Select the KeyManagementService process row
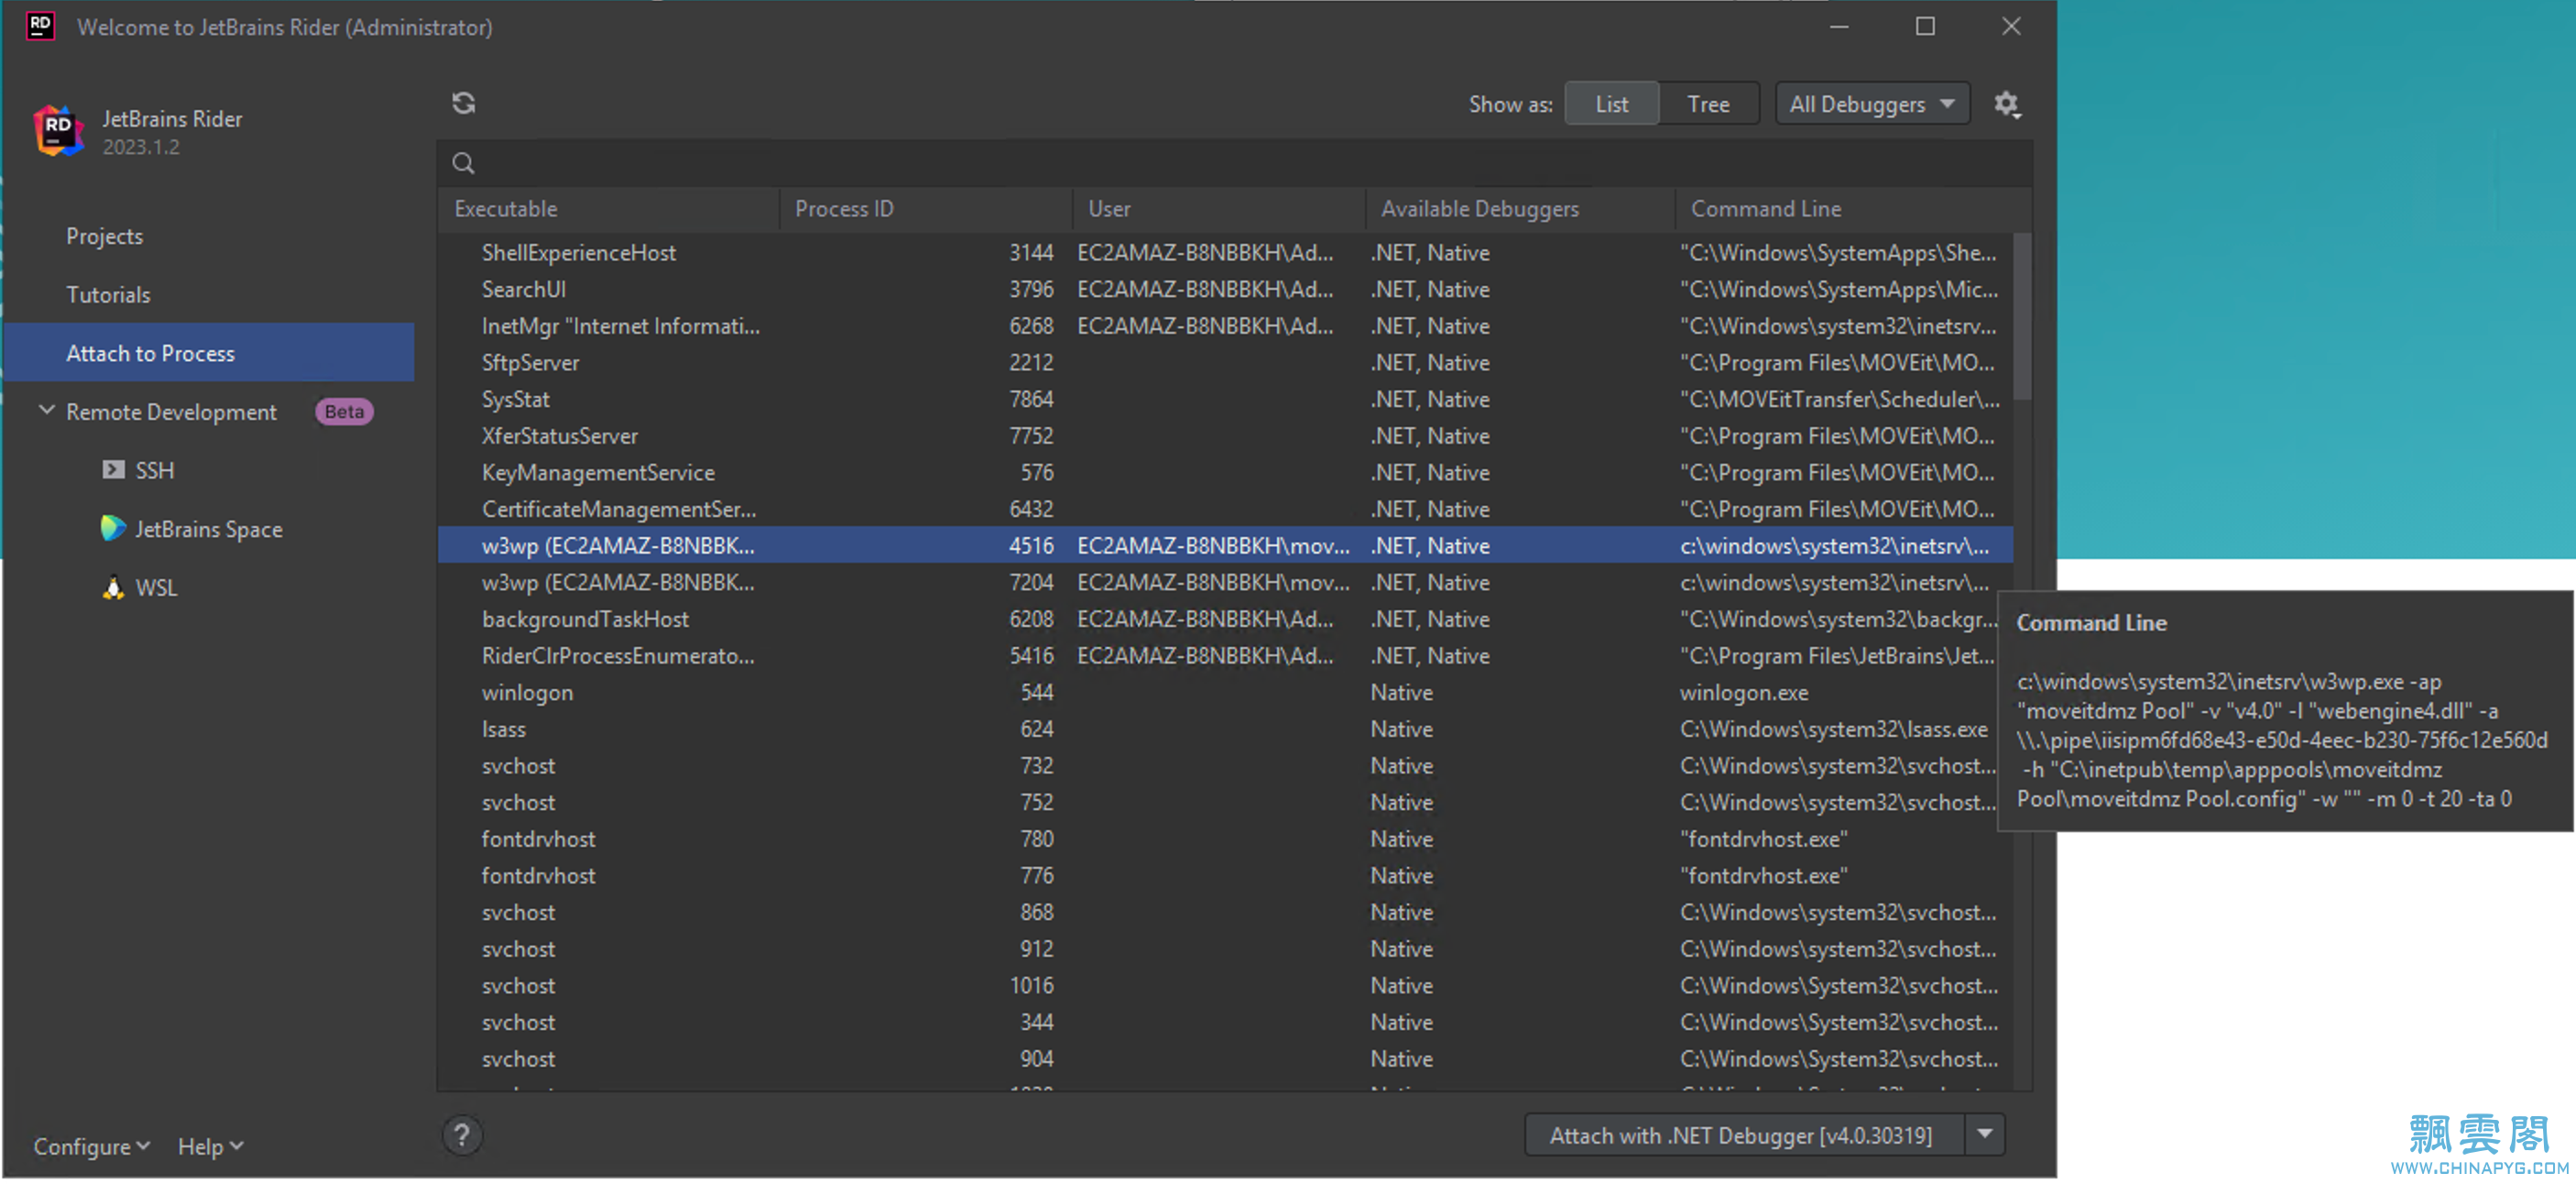The height and width of the screenshot is (1184, 2576). click(x=1225, y=472)
